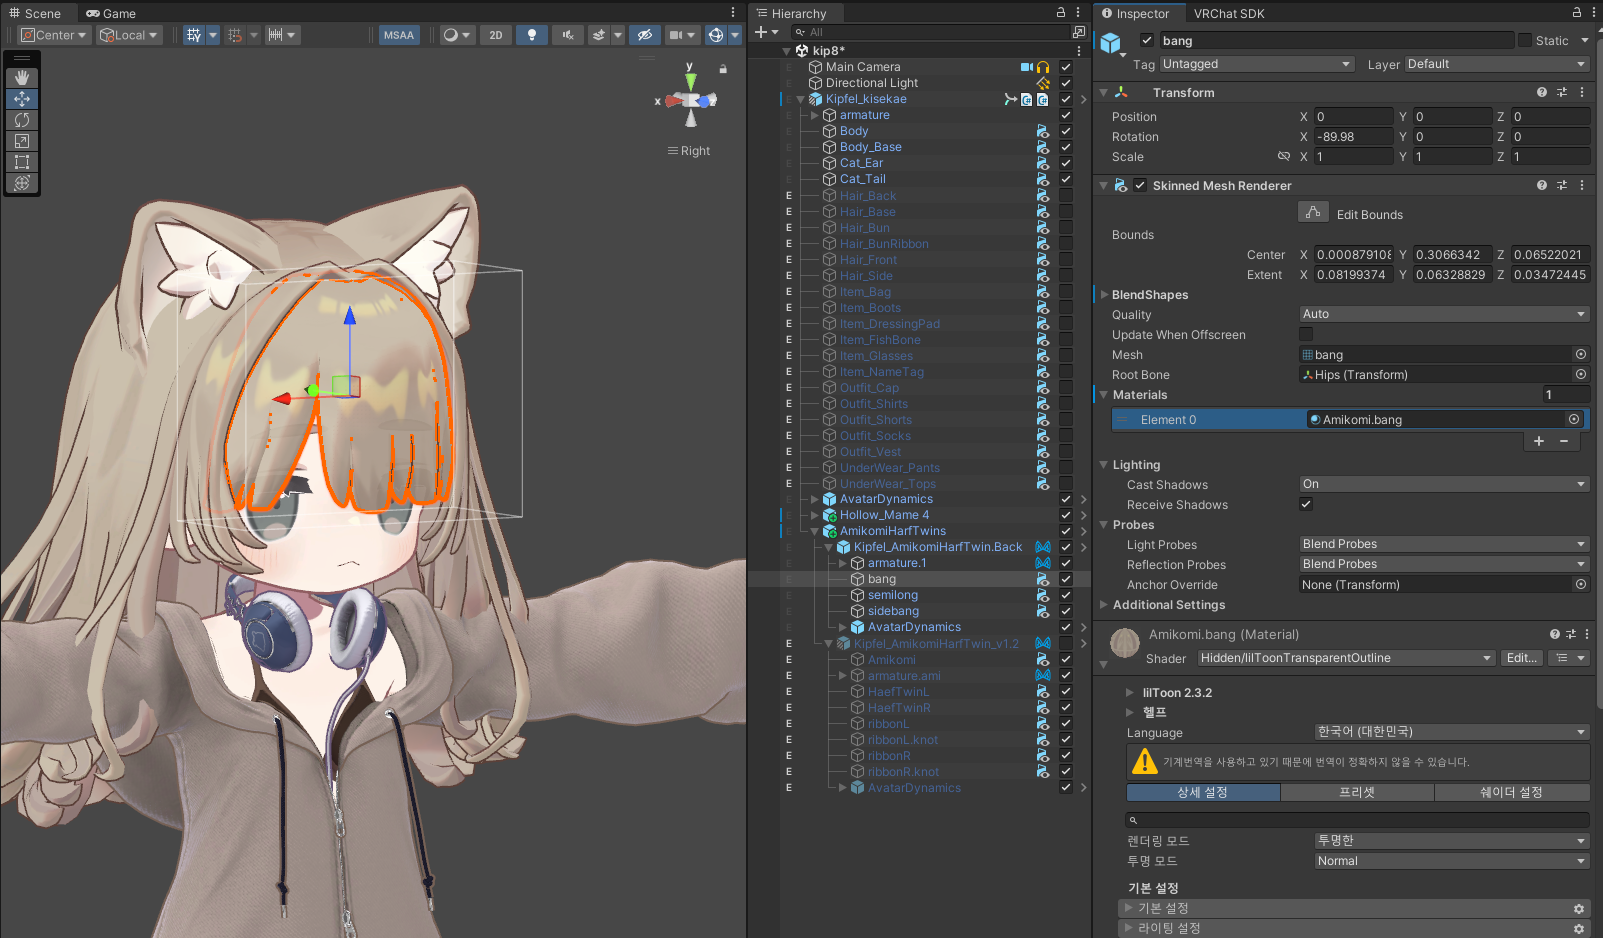Toggle scene lighting bulb icon
The height and width of the screenshot is (938, 1603).
[532, 35]
